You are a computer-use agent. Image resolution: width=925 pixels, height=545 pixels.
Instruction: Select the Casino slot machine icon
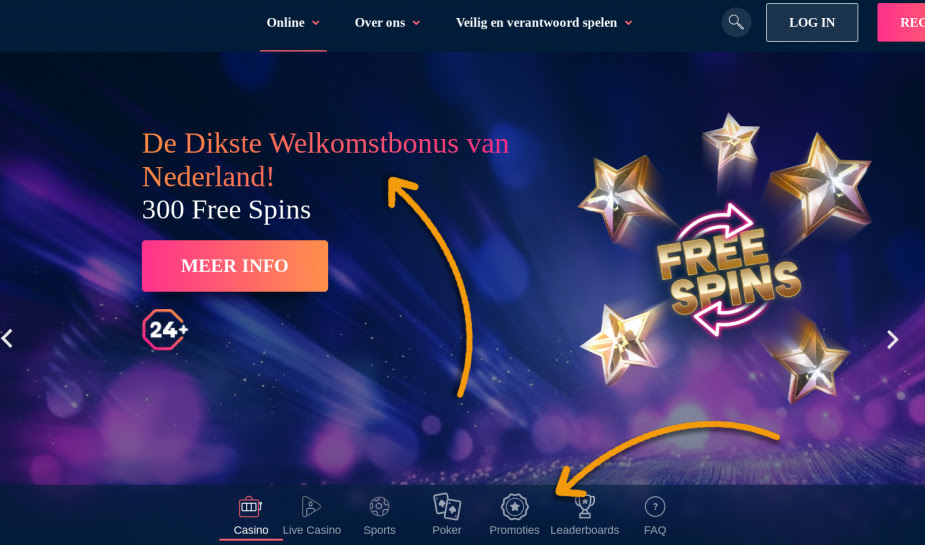(x=250, y=506)
